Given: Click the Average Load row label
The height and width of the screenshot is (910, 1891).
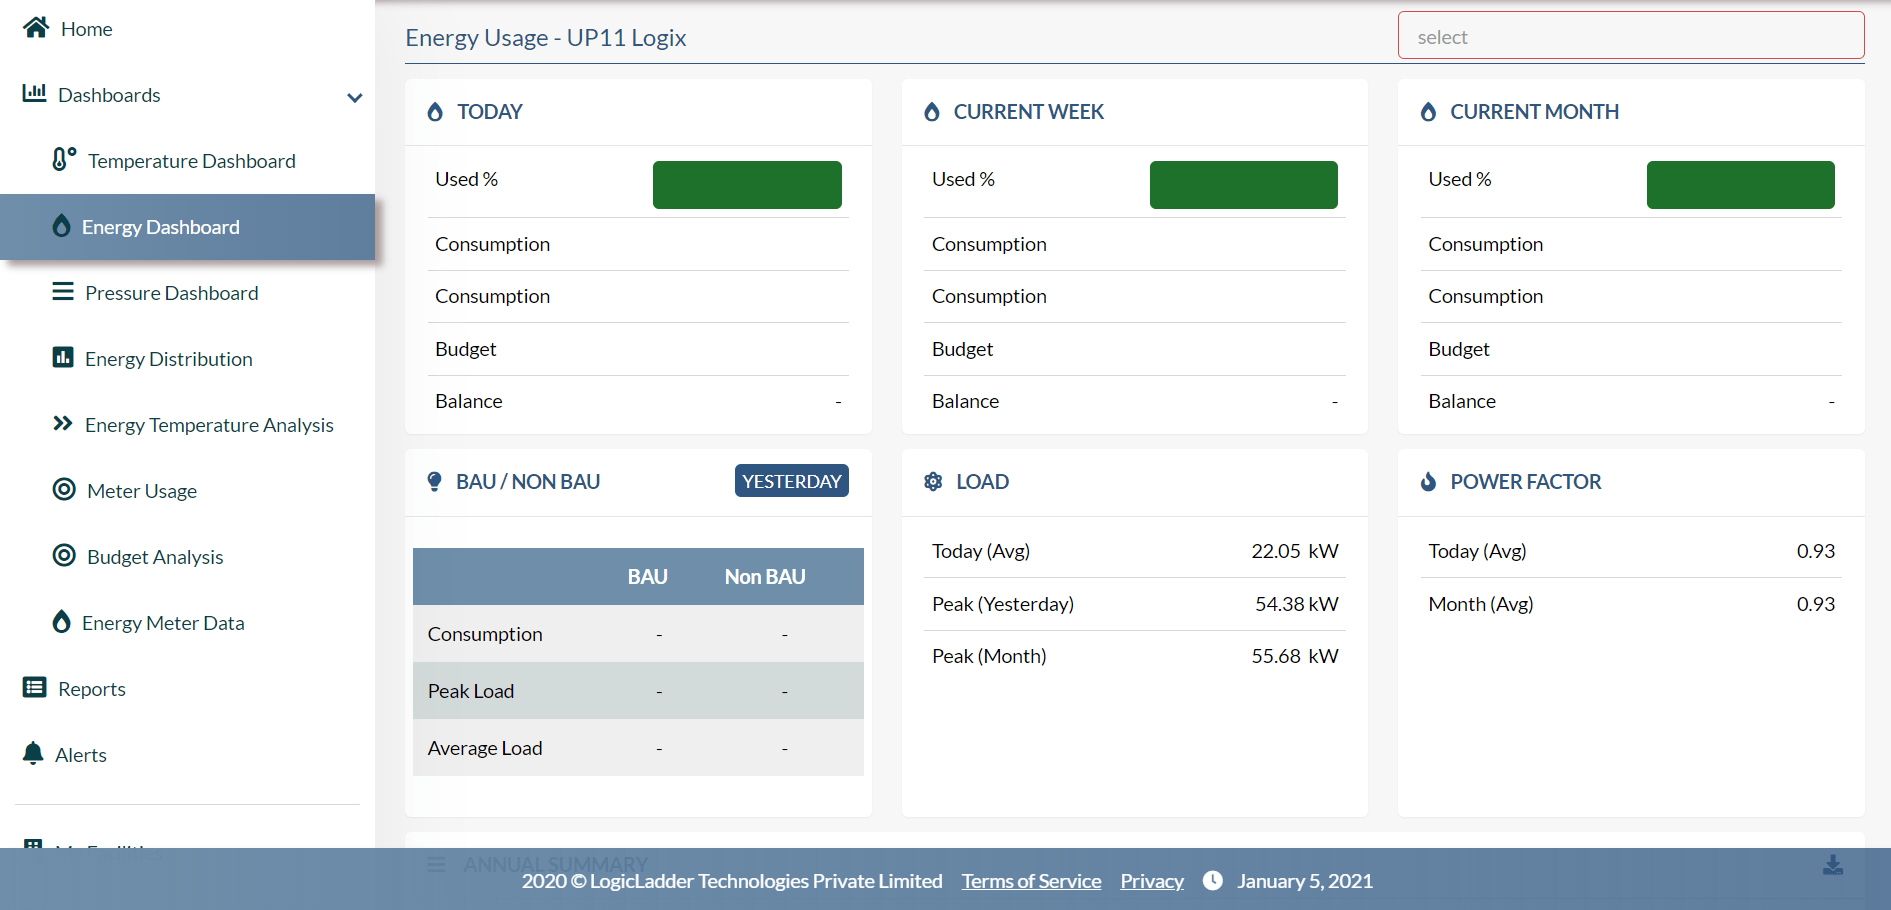Looking at the screenshot, I should point(485,748).
